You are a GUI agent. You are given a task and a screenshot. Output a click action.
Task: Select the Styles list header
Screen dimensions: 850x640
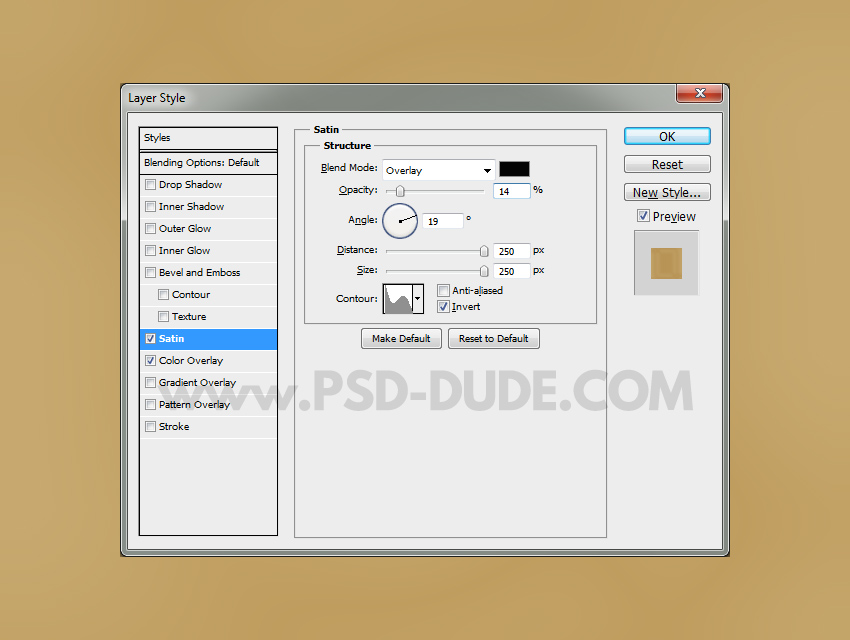point(208,138)
